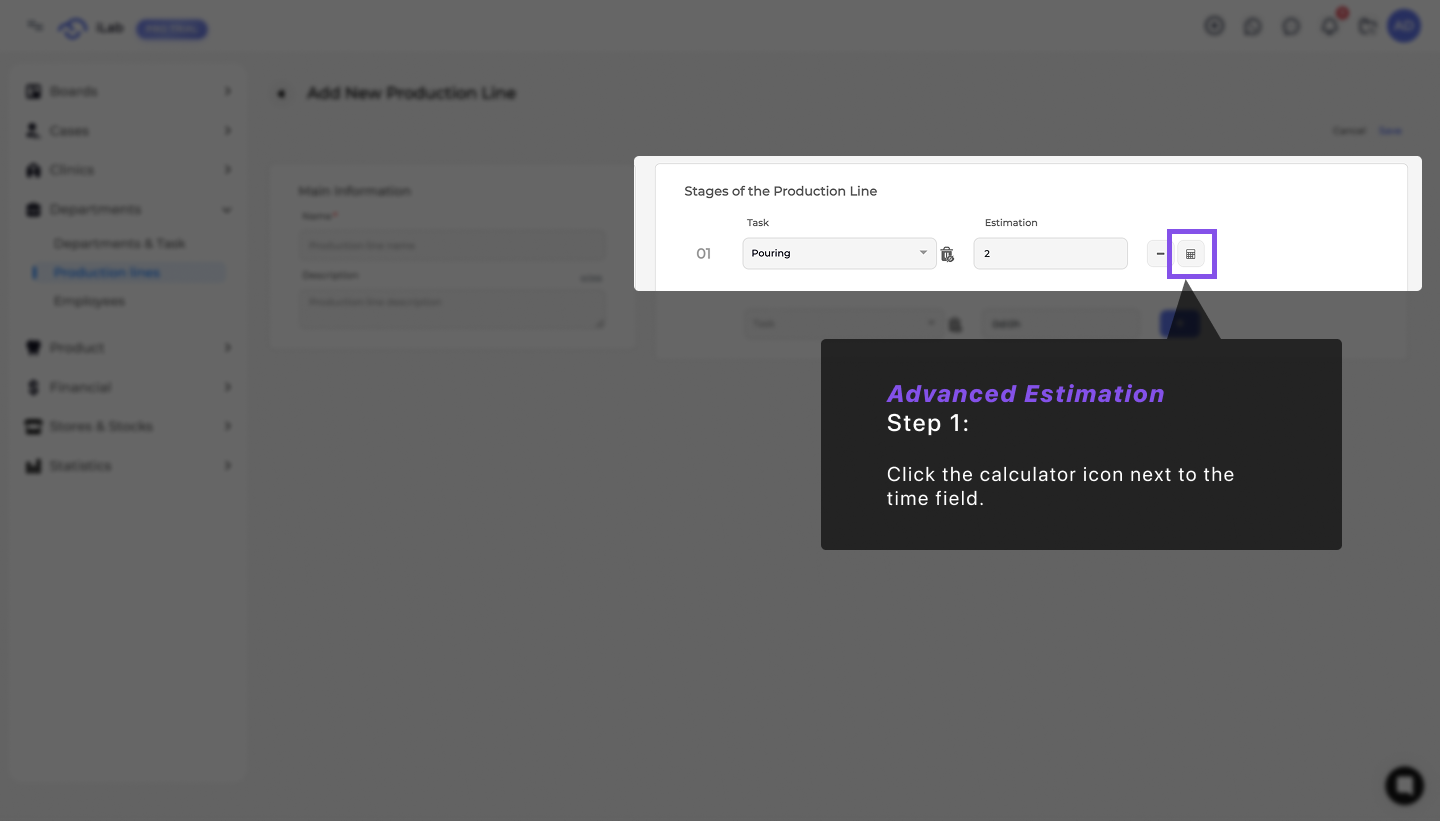Click the Save link at top right
The image size is (1440, 821).
click(1390, 131)
